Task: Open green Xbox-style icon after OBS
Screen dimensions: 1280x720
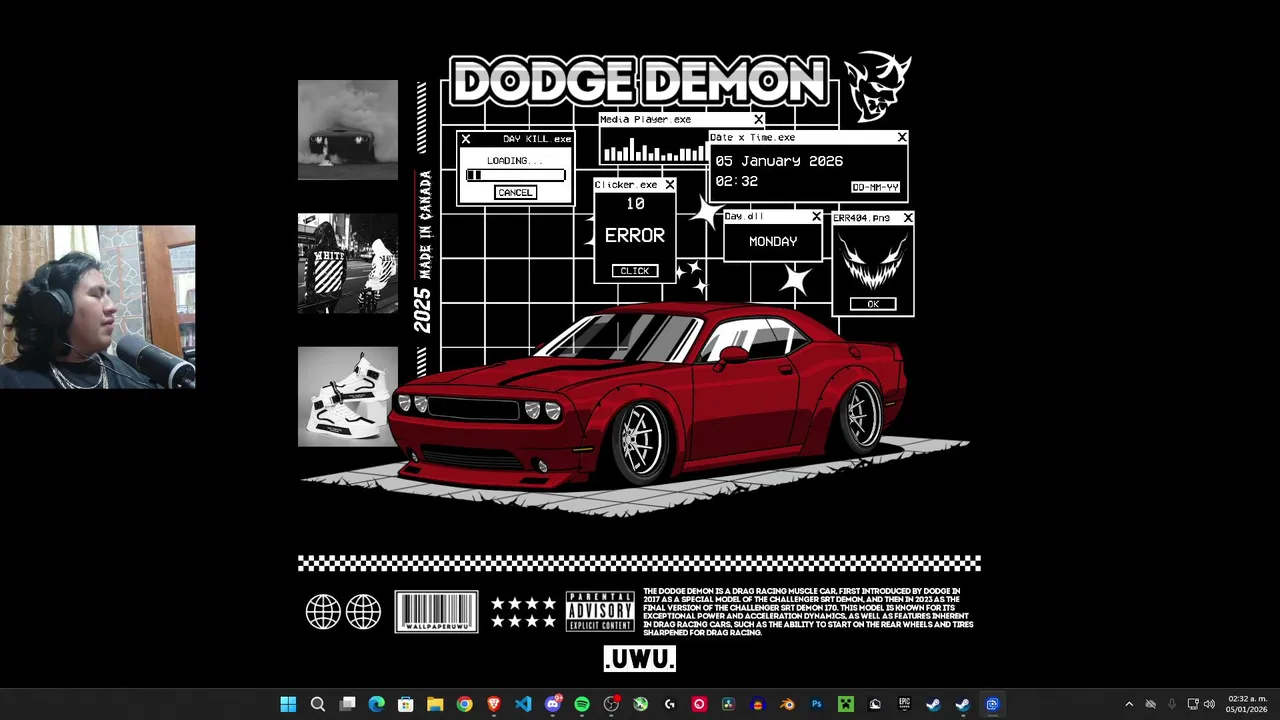Action: point(640,704)
